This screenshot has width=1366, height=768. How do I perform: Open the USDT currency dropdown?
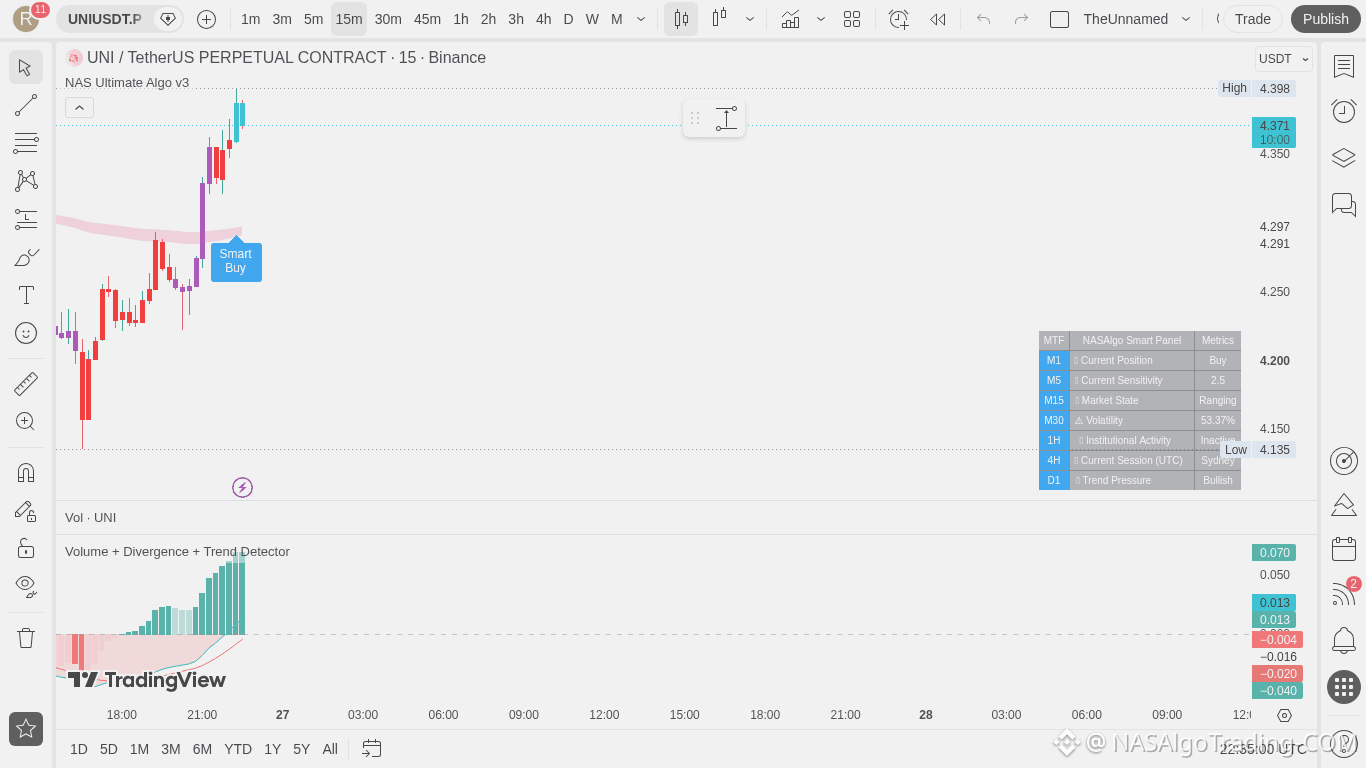click(1284, 59)
